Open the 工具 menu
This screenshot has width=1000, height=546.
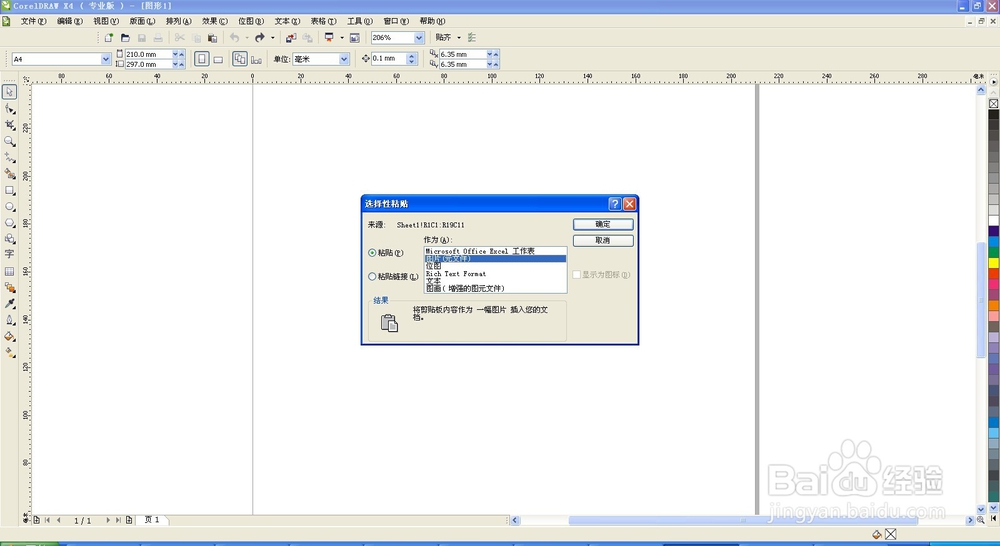(x=360, y=21)
